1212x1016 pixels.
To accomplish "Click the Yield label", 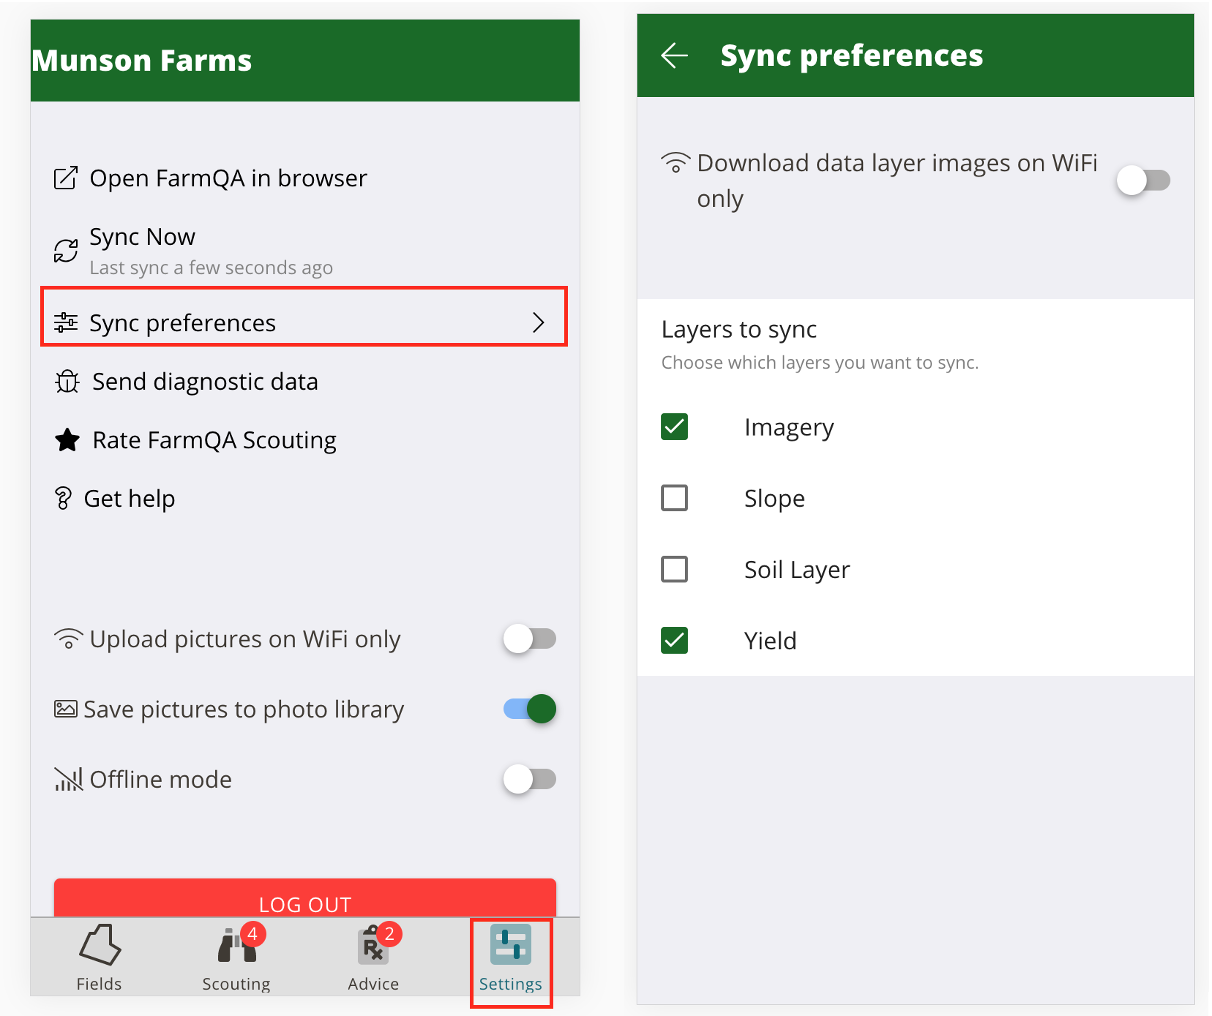I will click(x=771, y=641).
